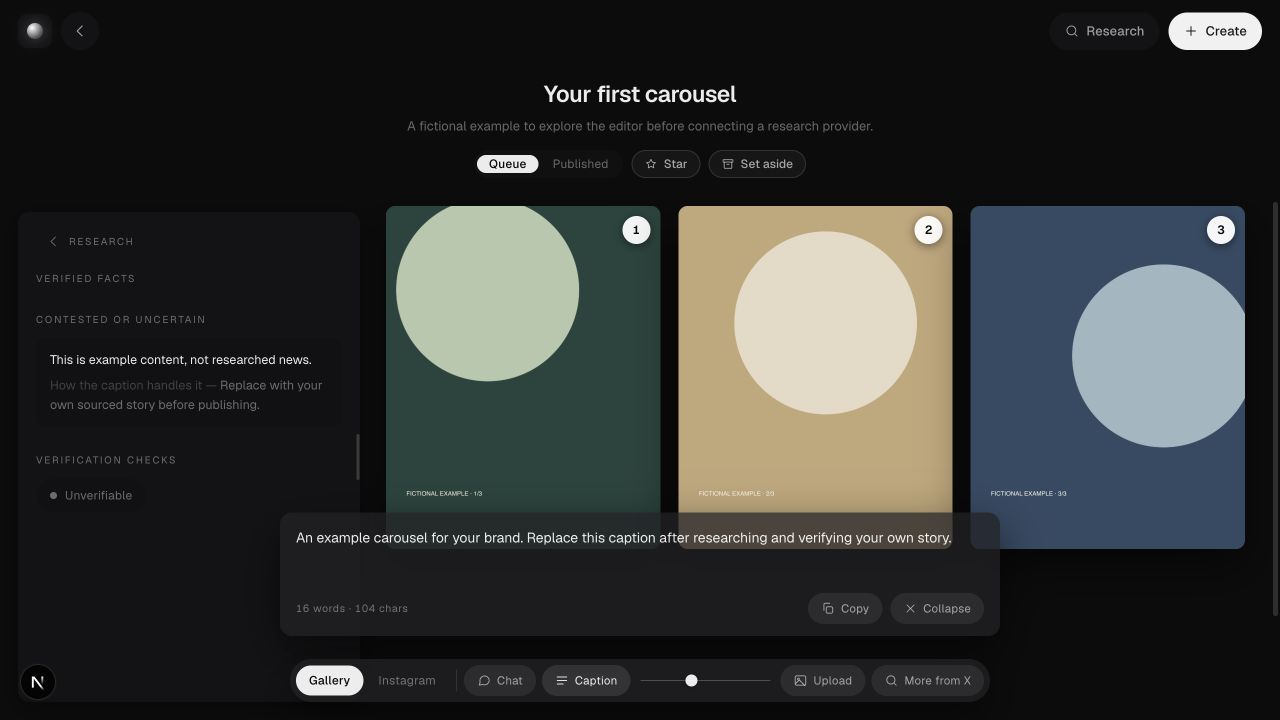Click the 'CONTESTED OR UNCERTAIN' heading
Screen dimensions: 1280x720
tap(121, 320)
